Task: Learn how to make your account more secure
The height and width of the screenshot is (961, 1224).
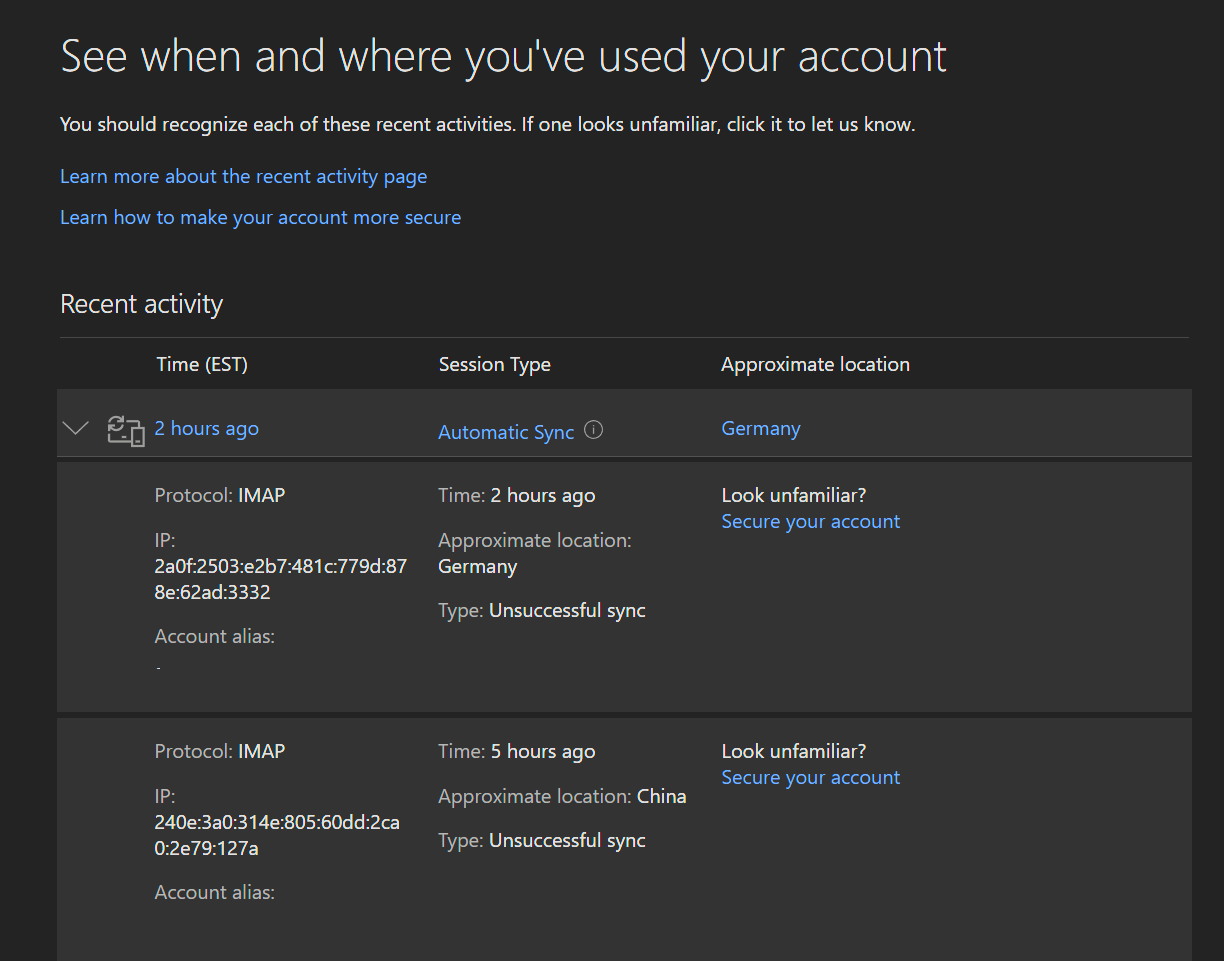Action: pos(260,217)
